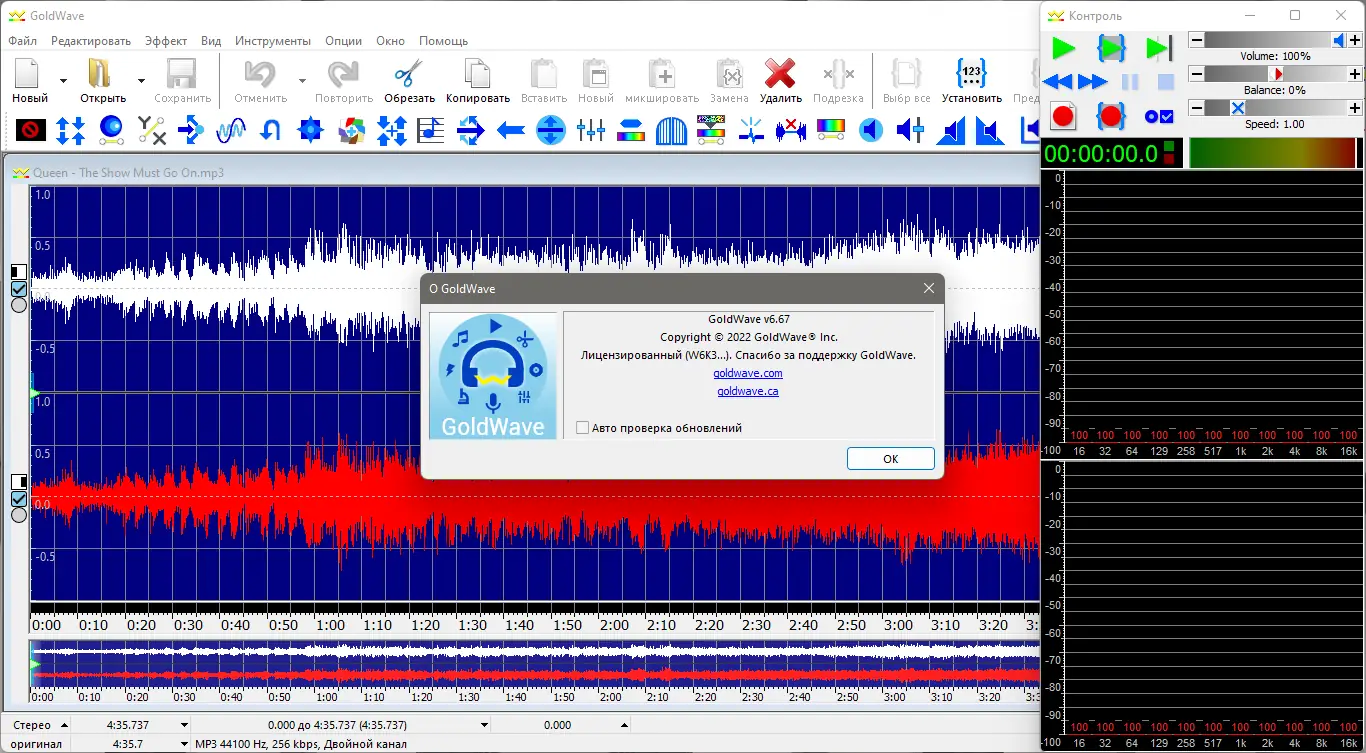Open the goldwave.com link
The width and height of the screenshot is (1366, 753).
pyautogui.click(x=748, y=373)
